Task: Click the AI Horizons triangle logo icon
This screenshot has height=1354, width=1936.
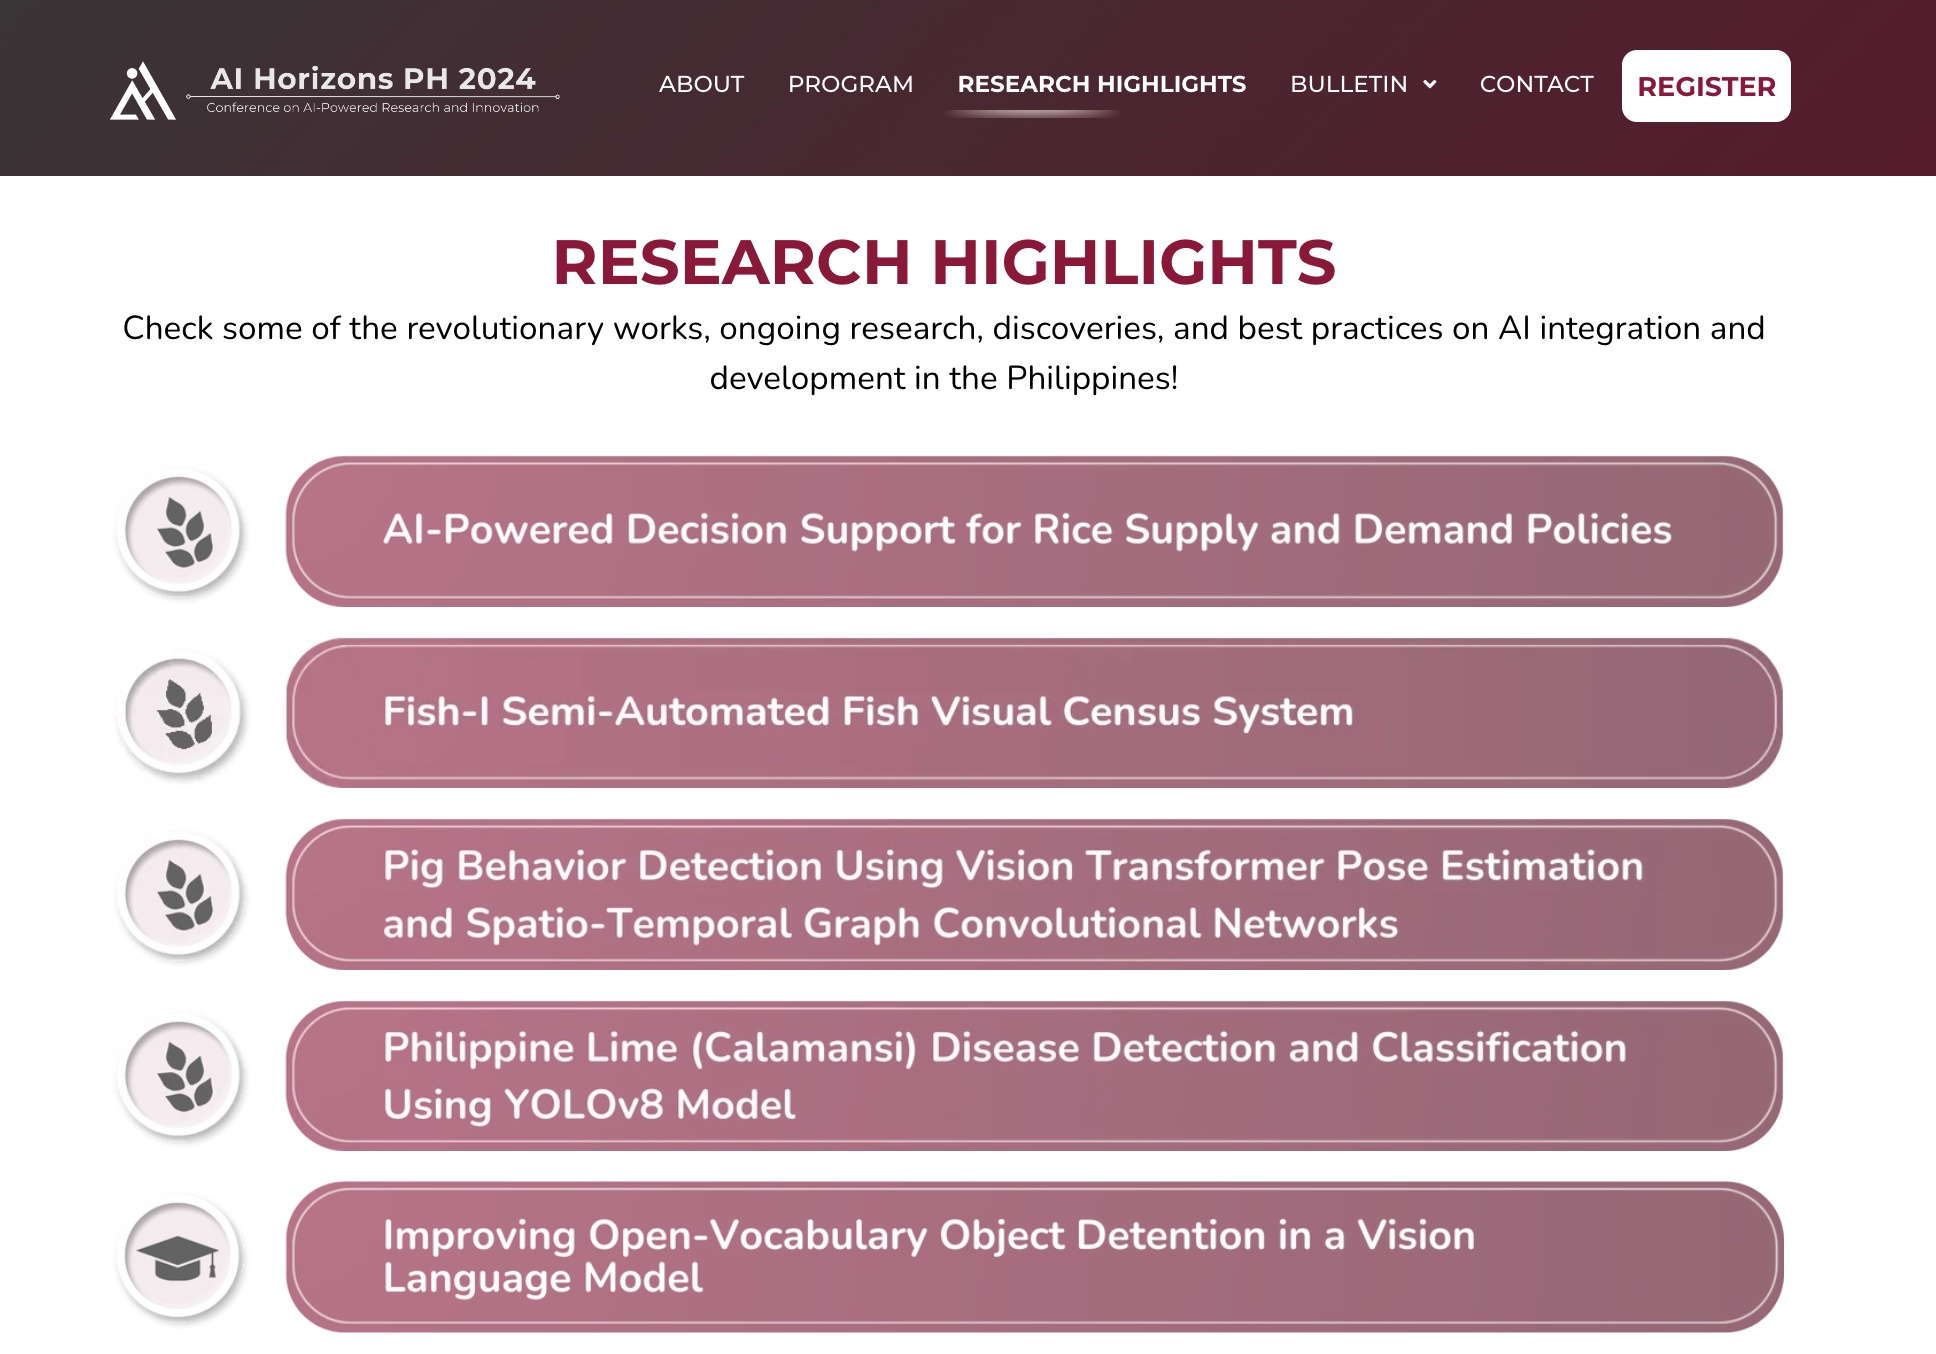Action: [x=142, y=92]
